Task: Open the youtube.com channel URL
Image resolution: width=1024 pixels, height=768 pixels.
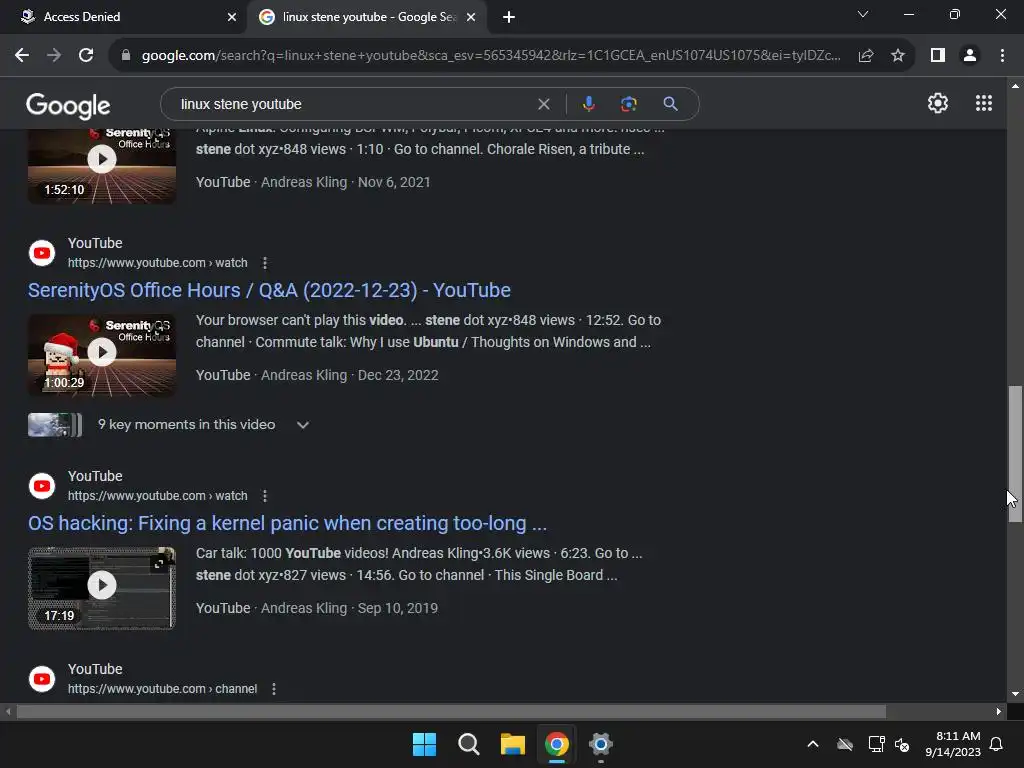Action: 162,689
